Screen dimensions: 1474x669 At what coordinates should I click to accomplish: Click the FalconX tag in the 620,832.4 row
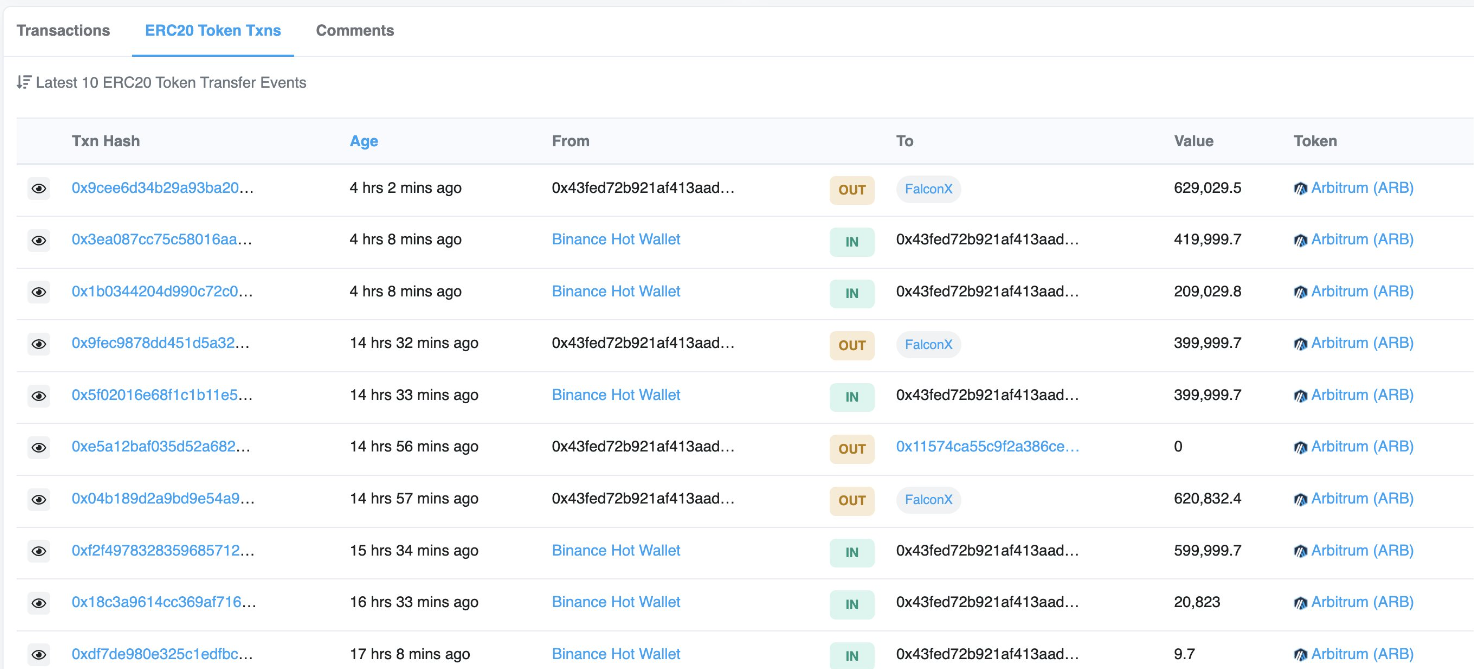tap(929, 499)
